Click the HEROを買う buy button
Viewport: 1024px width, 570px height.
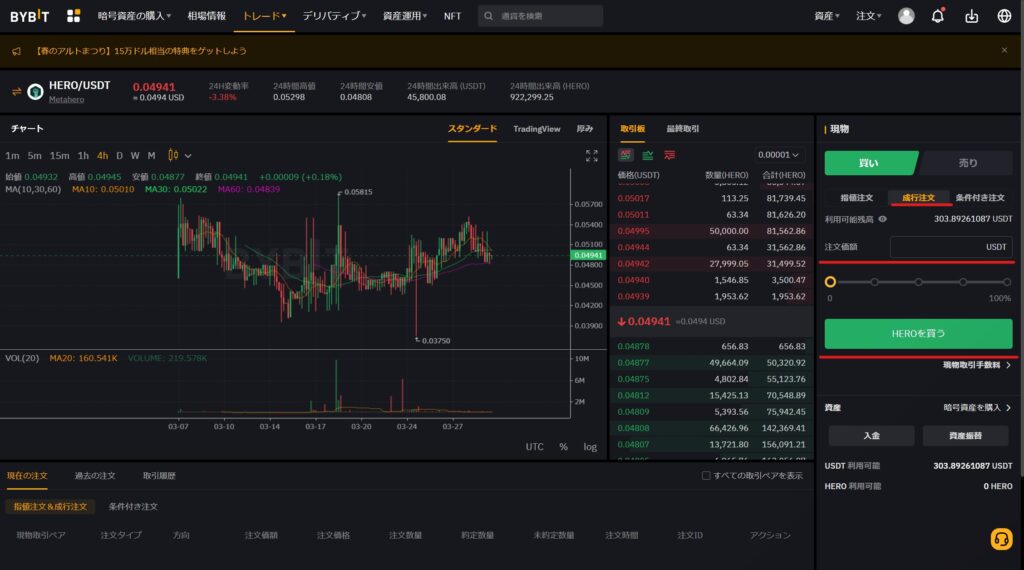(x=918, y=334)
